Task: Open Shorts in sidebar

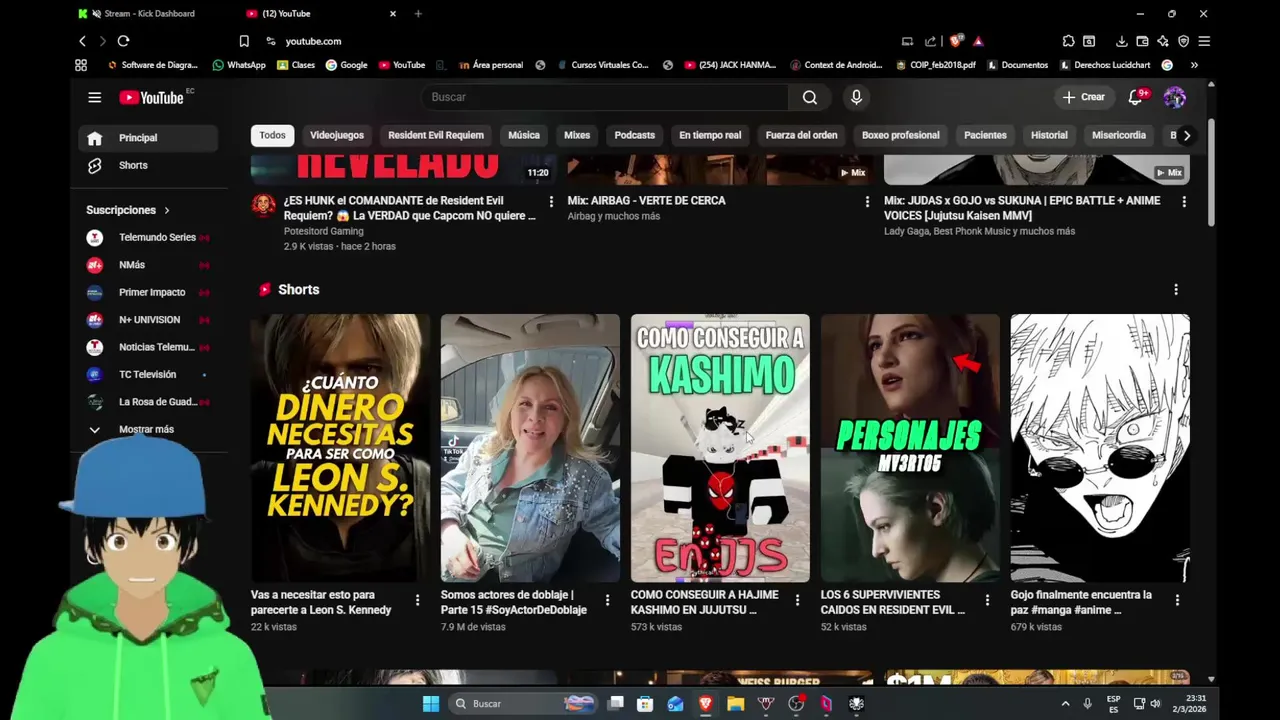Action: coord(148,165)
